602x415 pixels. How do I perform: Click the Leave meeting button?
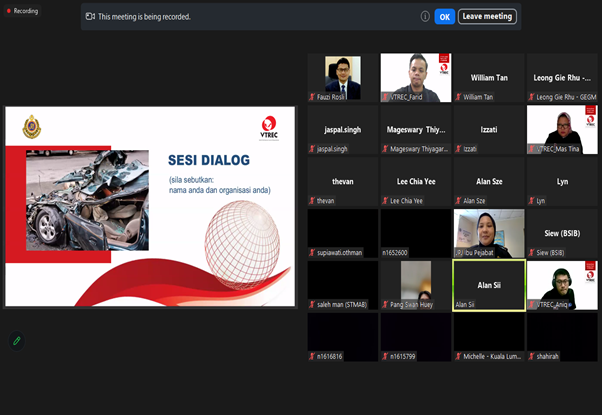[x=487, y=16]
